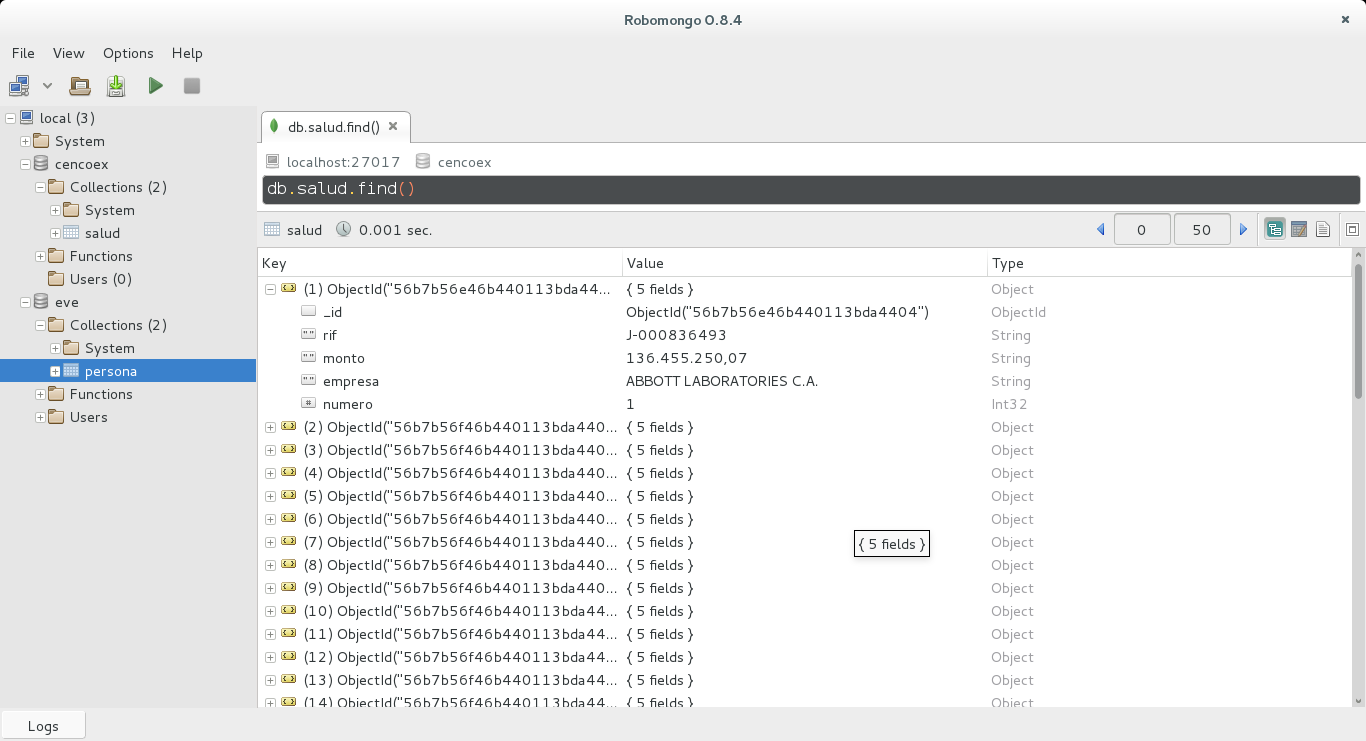Run the query with the green Execute button
This screenshot has width=1366, height=741.
(x=155, y=86)
